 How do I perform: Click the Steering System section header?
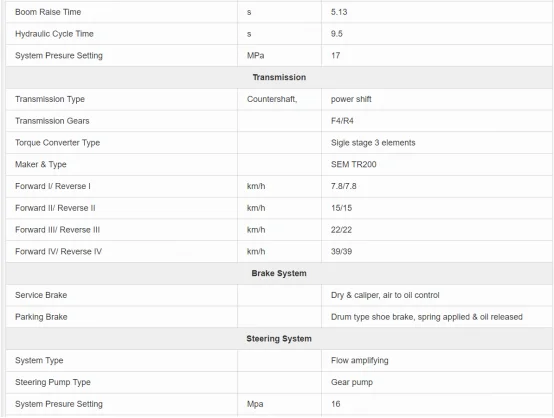(x=279, y=339)
